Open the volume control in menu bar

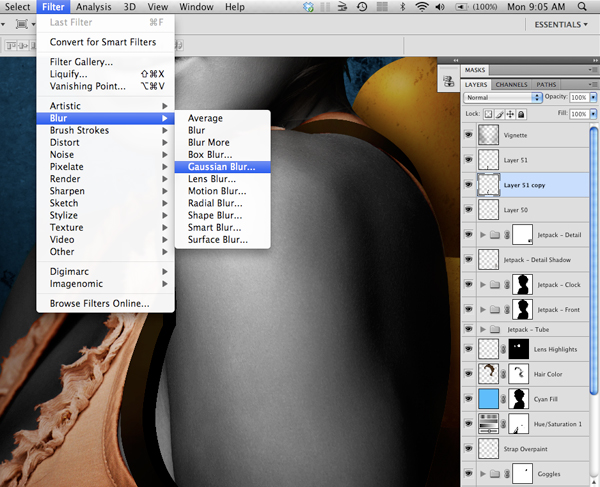[440, 7]
